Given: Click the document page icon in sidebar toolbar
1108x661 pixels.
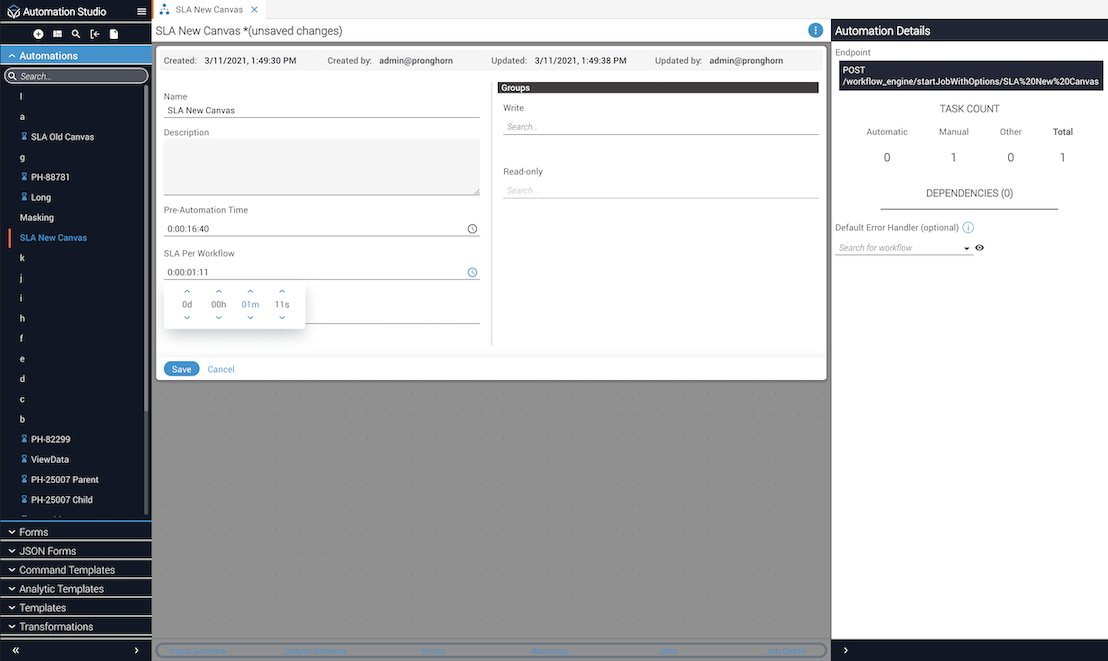Looking at the screenshot, I should (114, 34).
